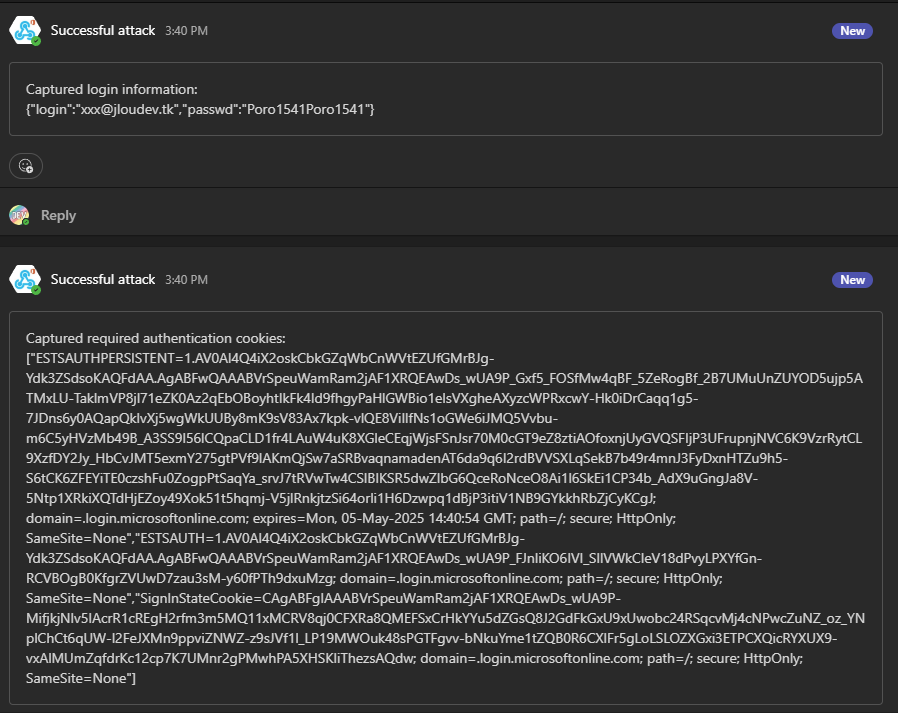Click your profile avatar beside Reply
Screen dimensions: 898x713
click(19, 215)
